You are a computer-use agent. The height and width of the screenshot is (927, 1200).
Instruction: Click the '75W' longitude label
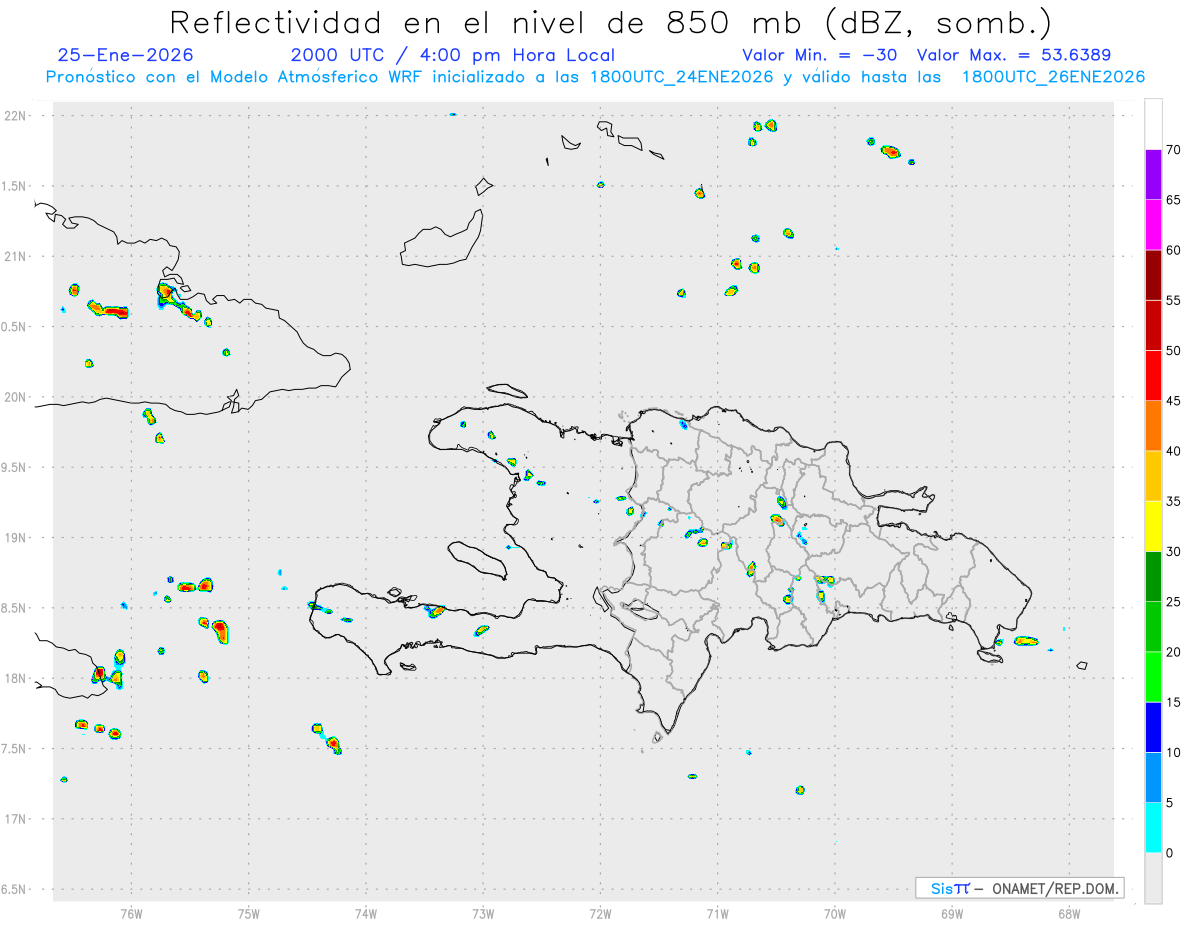pyautogui.click(x=249, y=914)
